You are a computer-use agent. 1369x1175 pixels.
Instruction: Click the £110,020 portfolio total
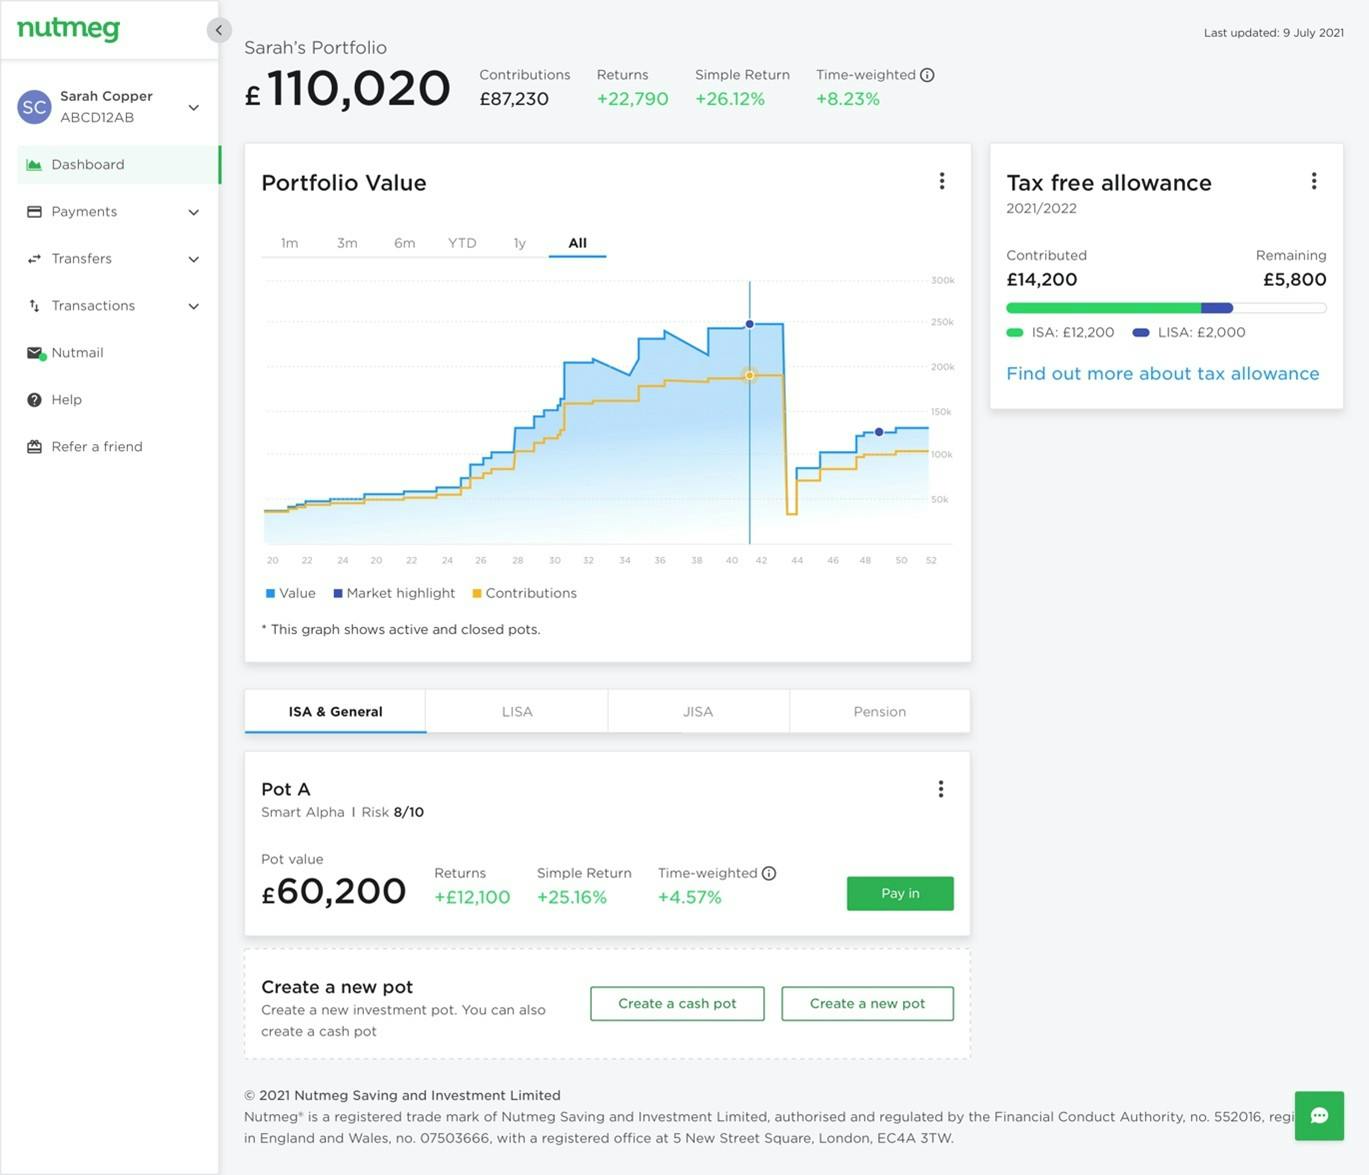[348, 89]
